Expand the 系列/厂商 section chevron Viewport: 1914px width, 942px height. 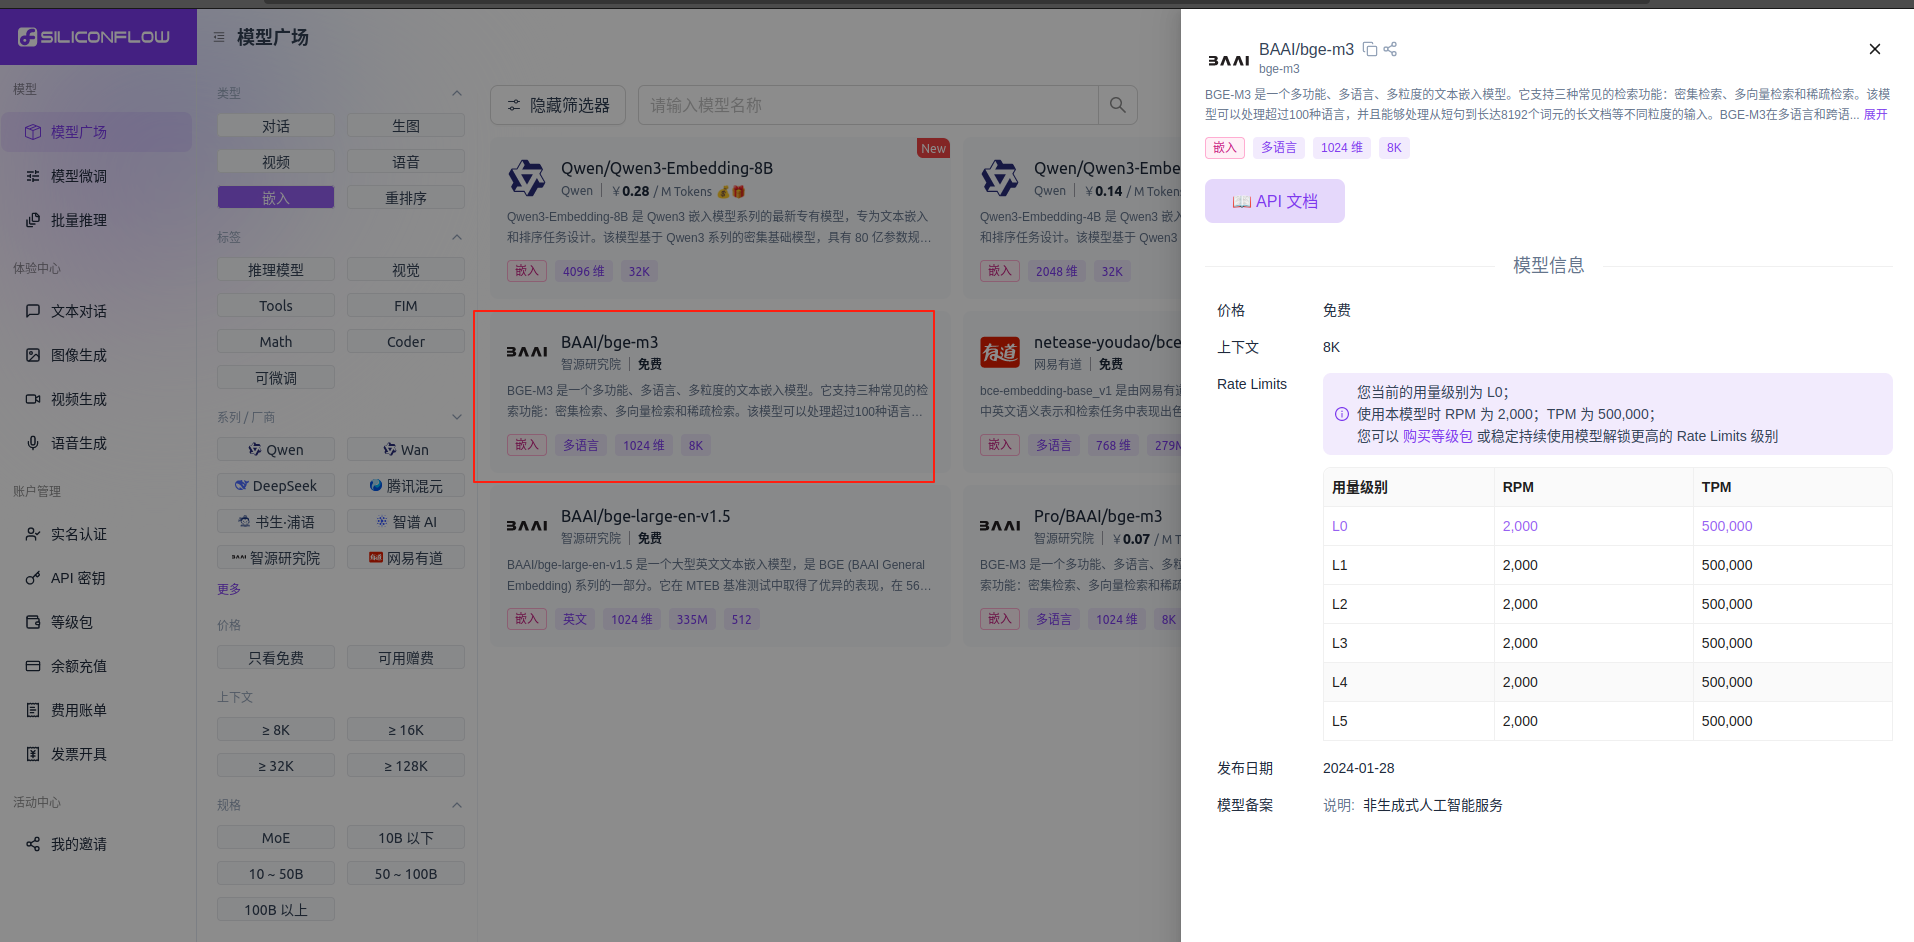[x=457, y=416]
